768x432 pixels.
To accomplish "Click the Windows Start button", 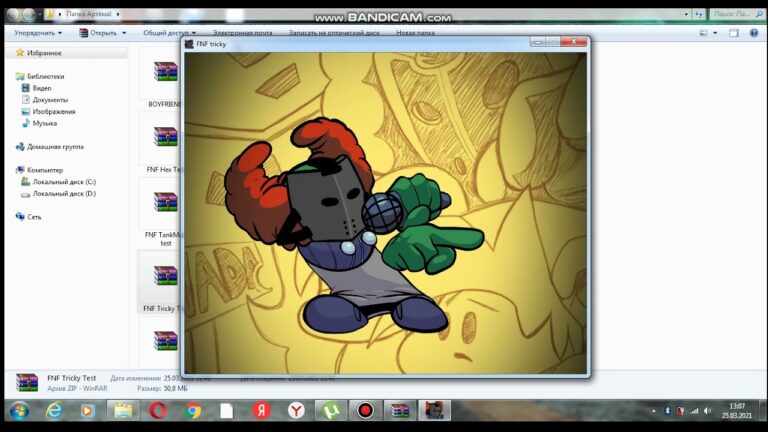I will [x=18, y=410].
